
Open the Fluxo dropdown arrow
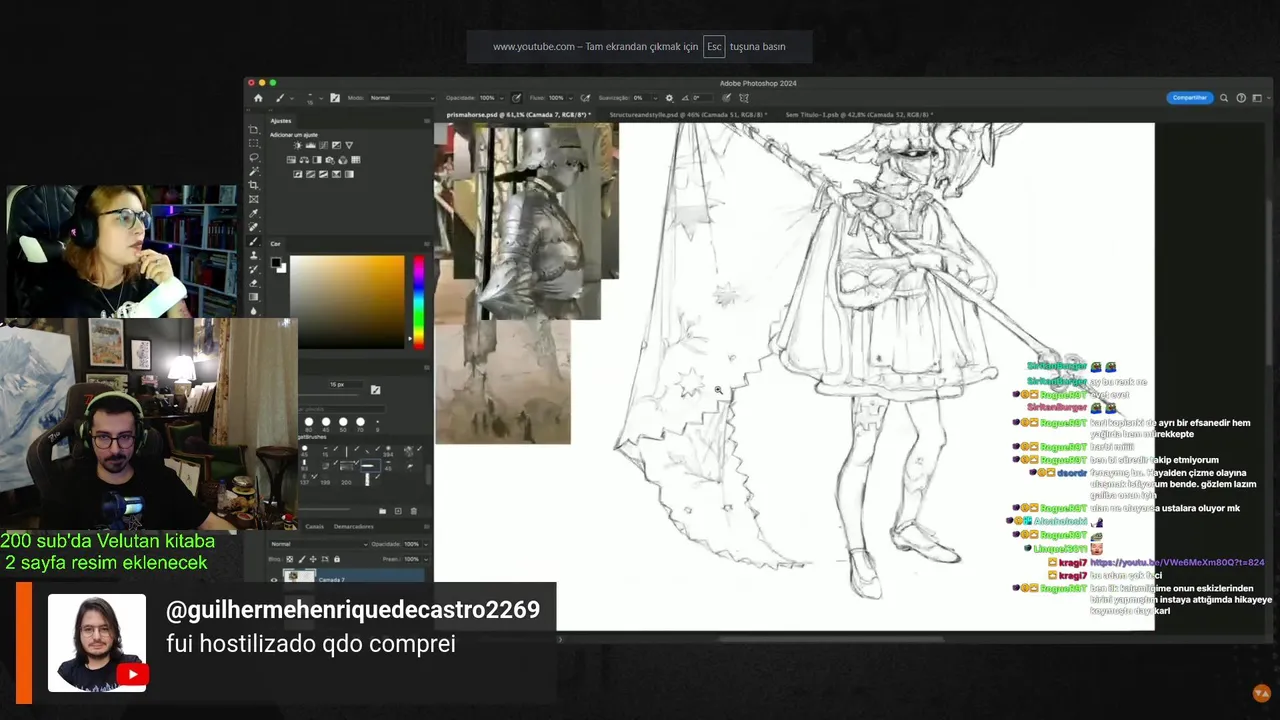[570, 98]
